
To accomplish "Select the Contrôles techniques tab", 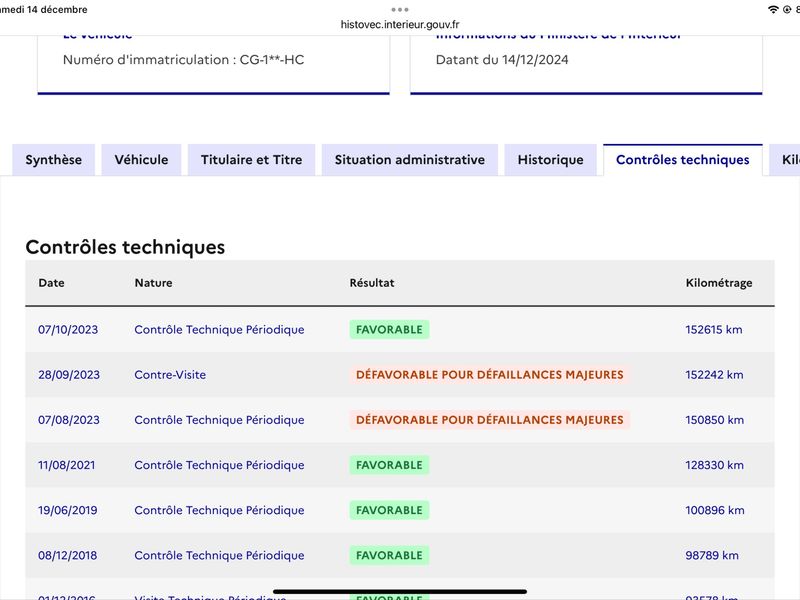I will [683, 160].
